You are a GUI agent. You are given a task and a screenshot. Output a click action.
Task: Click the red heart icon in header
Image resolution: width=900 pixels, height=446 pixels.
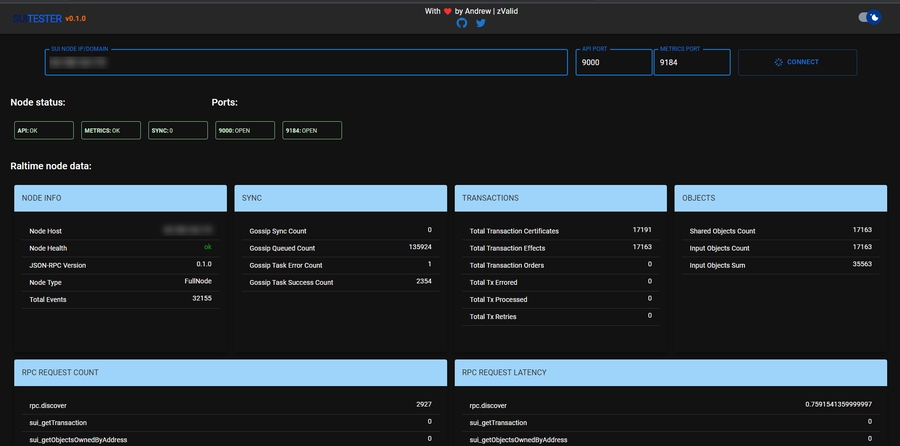pos(448,11)
